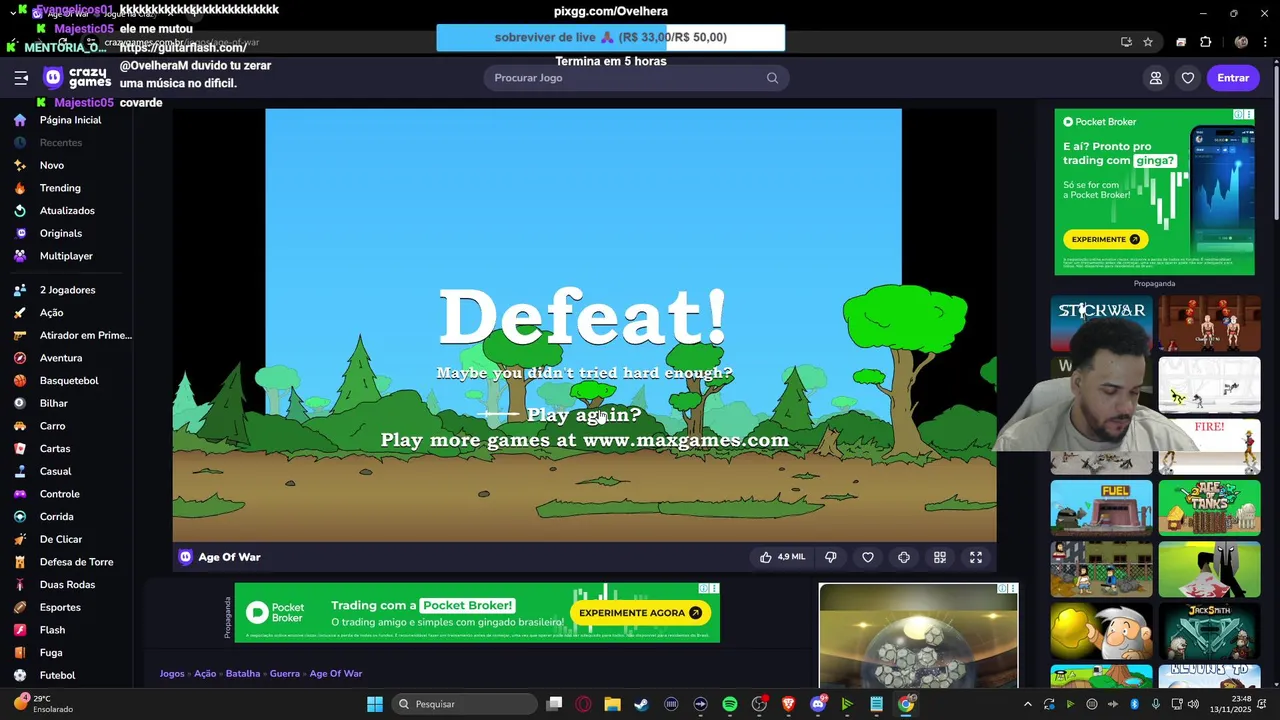Open Brave browser from the taskbar
Screen dimensions: 1280x720
788,704
